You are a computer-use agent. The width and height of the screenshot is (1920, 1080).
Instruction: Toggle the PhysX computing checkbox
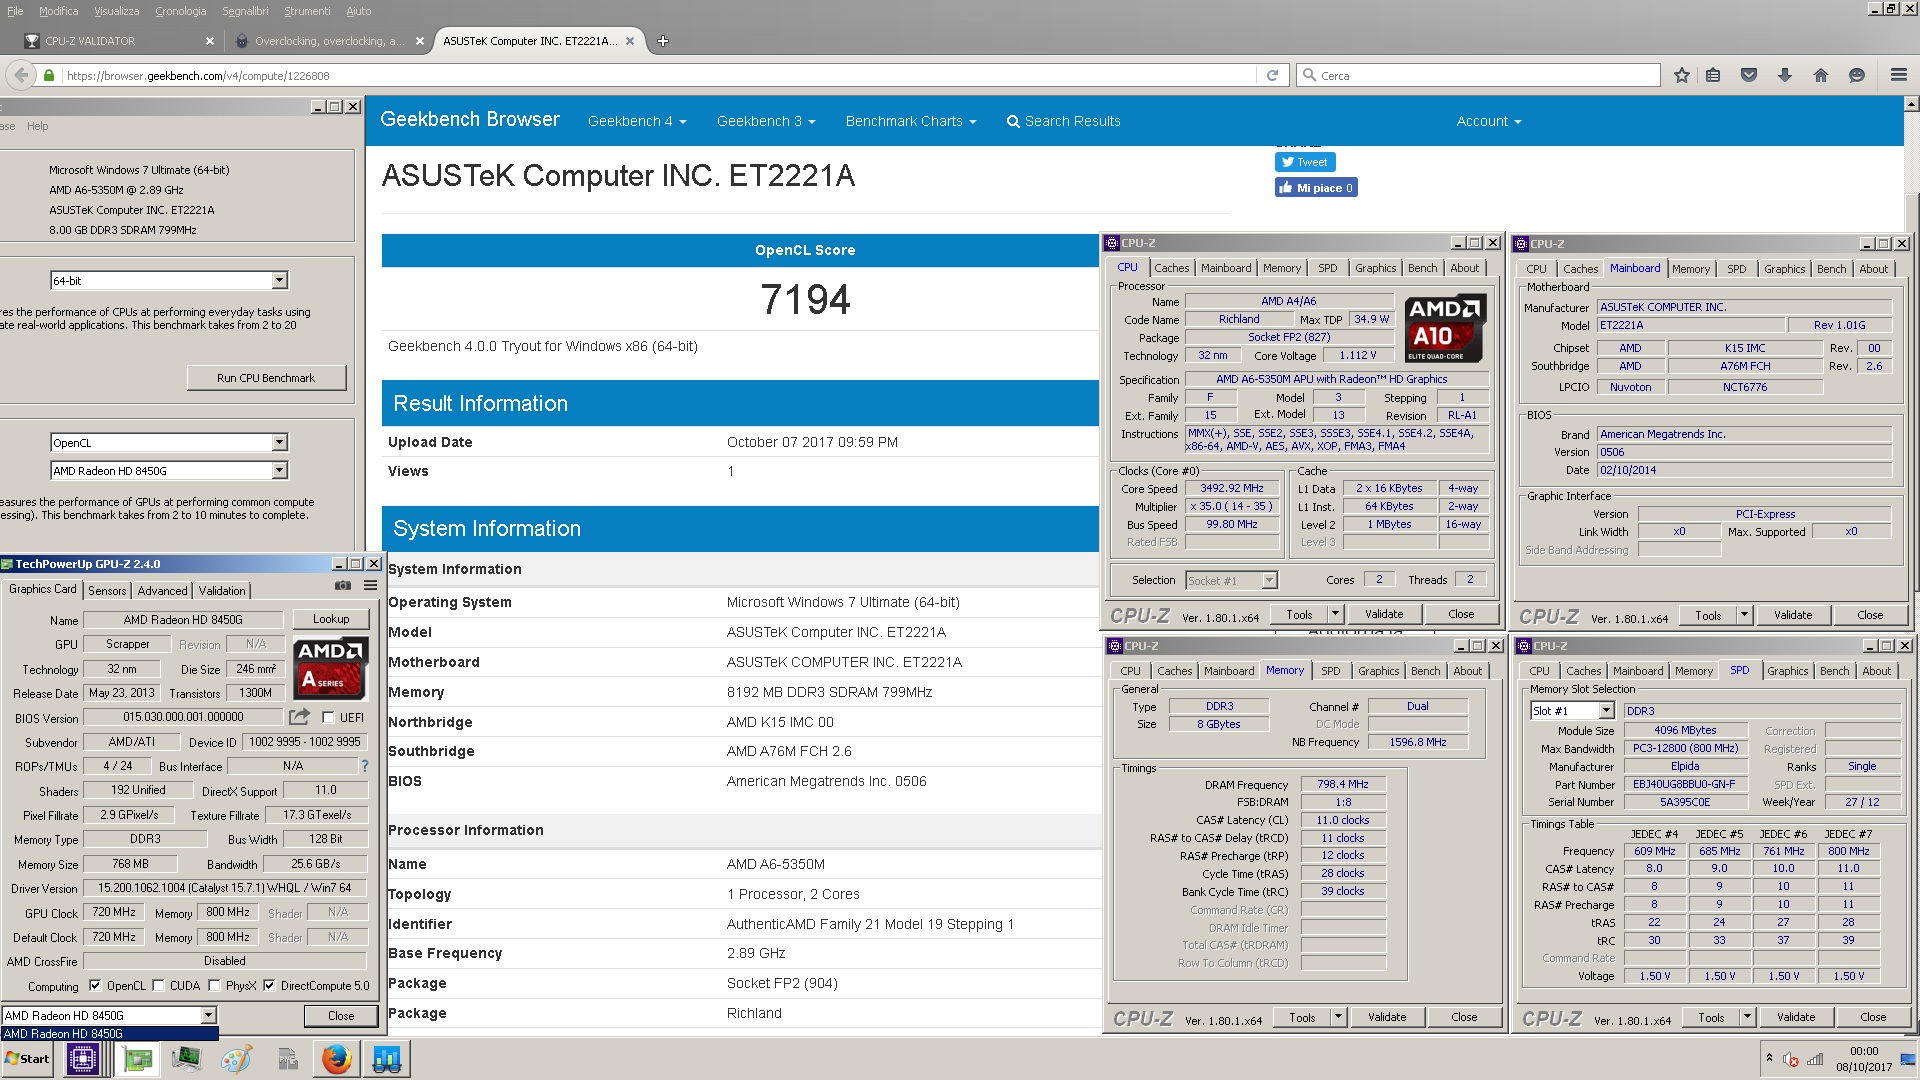point(214,985)
